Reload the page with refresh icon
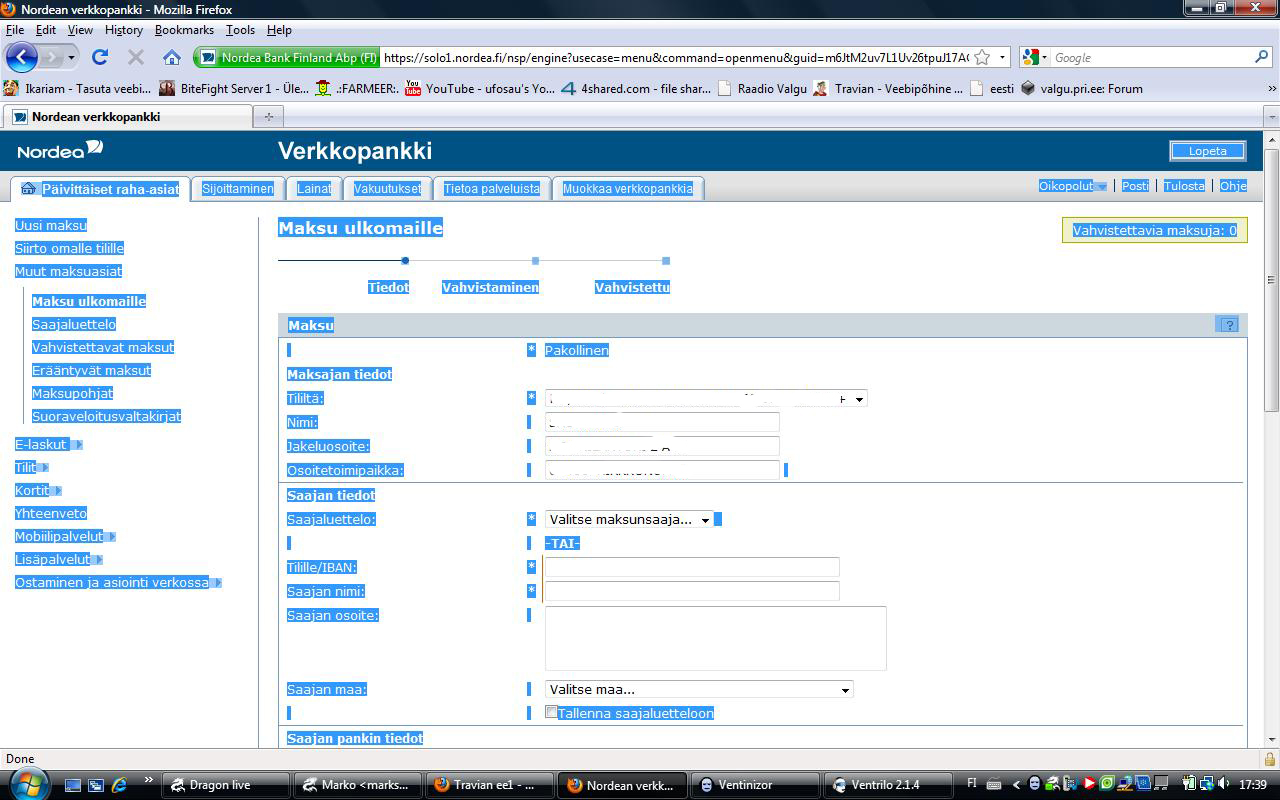Image resolution: width=1280 pixels, height=800 pixels. (x=100, y=57)
